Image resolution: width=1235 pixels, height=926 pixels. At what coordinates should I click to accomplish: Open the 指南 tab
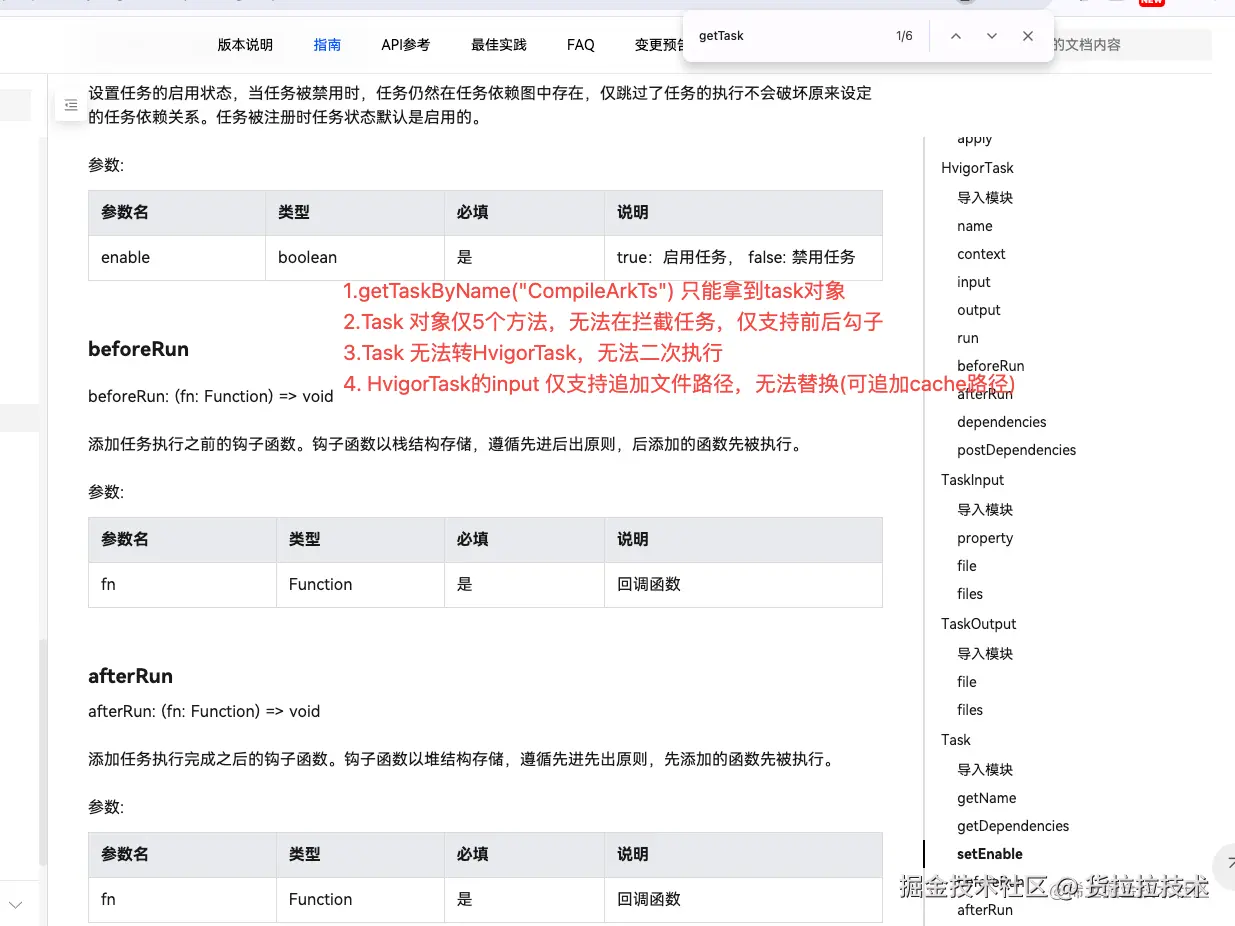[327, 45]
